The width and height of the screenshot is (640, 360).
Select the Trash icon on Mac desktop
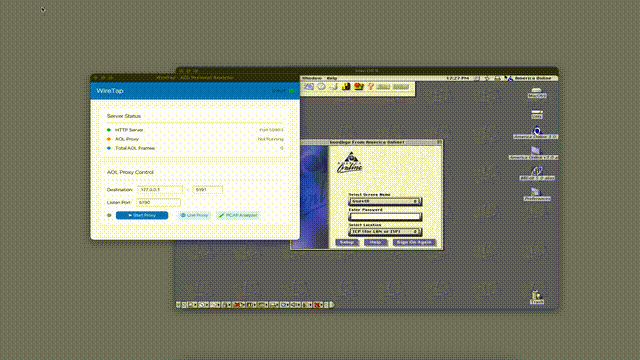pyautogui.click(x=537, y=297)
